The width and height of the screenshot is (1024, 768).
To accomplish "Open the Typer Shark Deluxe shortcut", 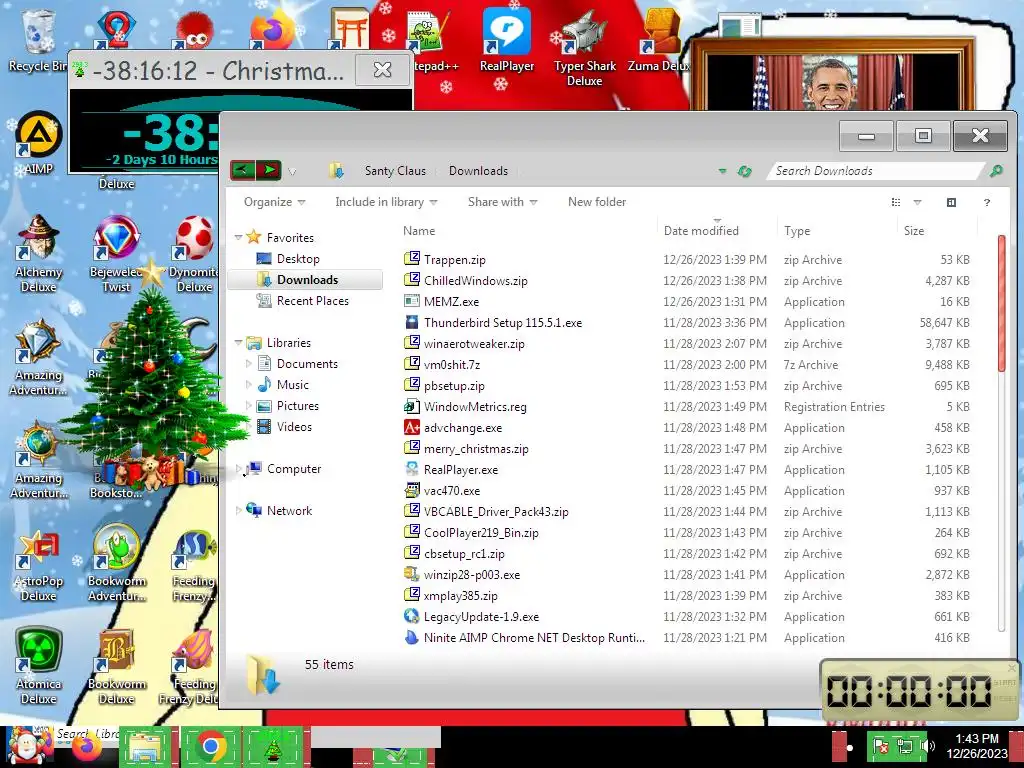I will [584, 49].
